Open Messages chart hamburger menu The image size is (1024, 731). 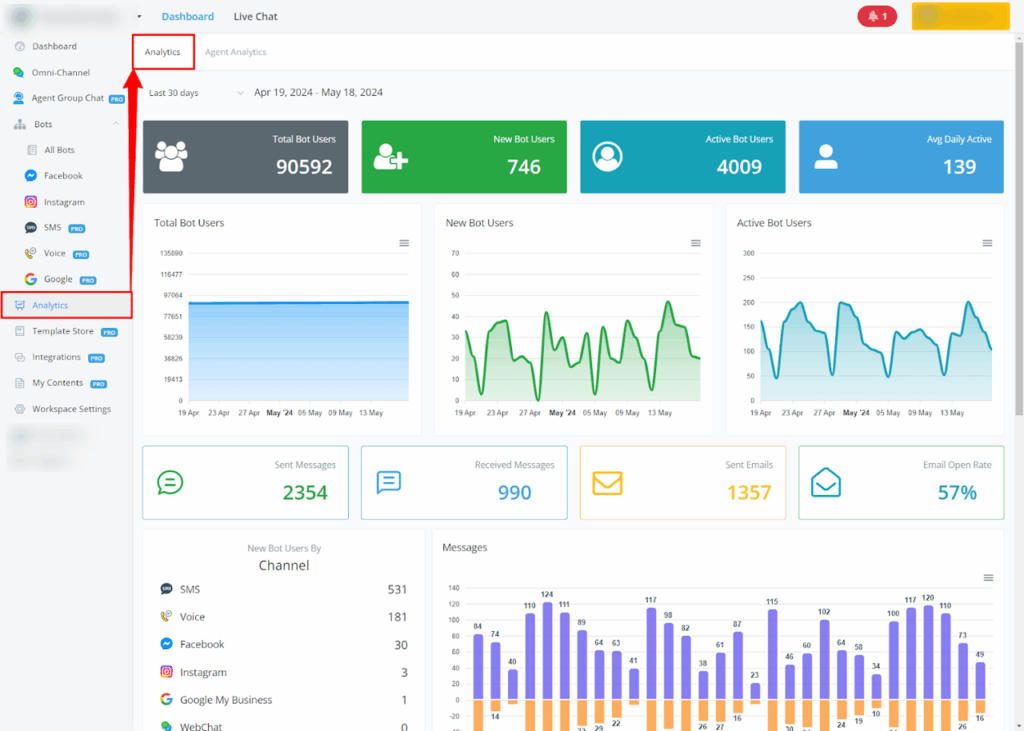988,578
